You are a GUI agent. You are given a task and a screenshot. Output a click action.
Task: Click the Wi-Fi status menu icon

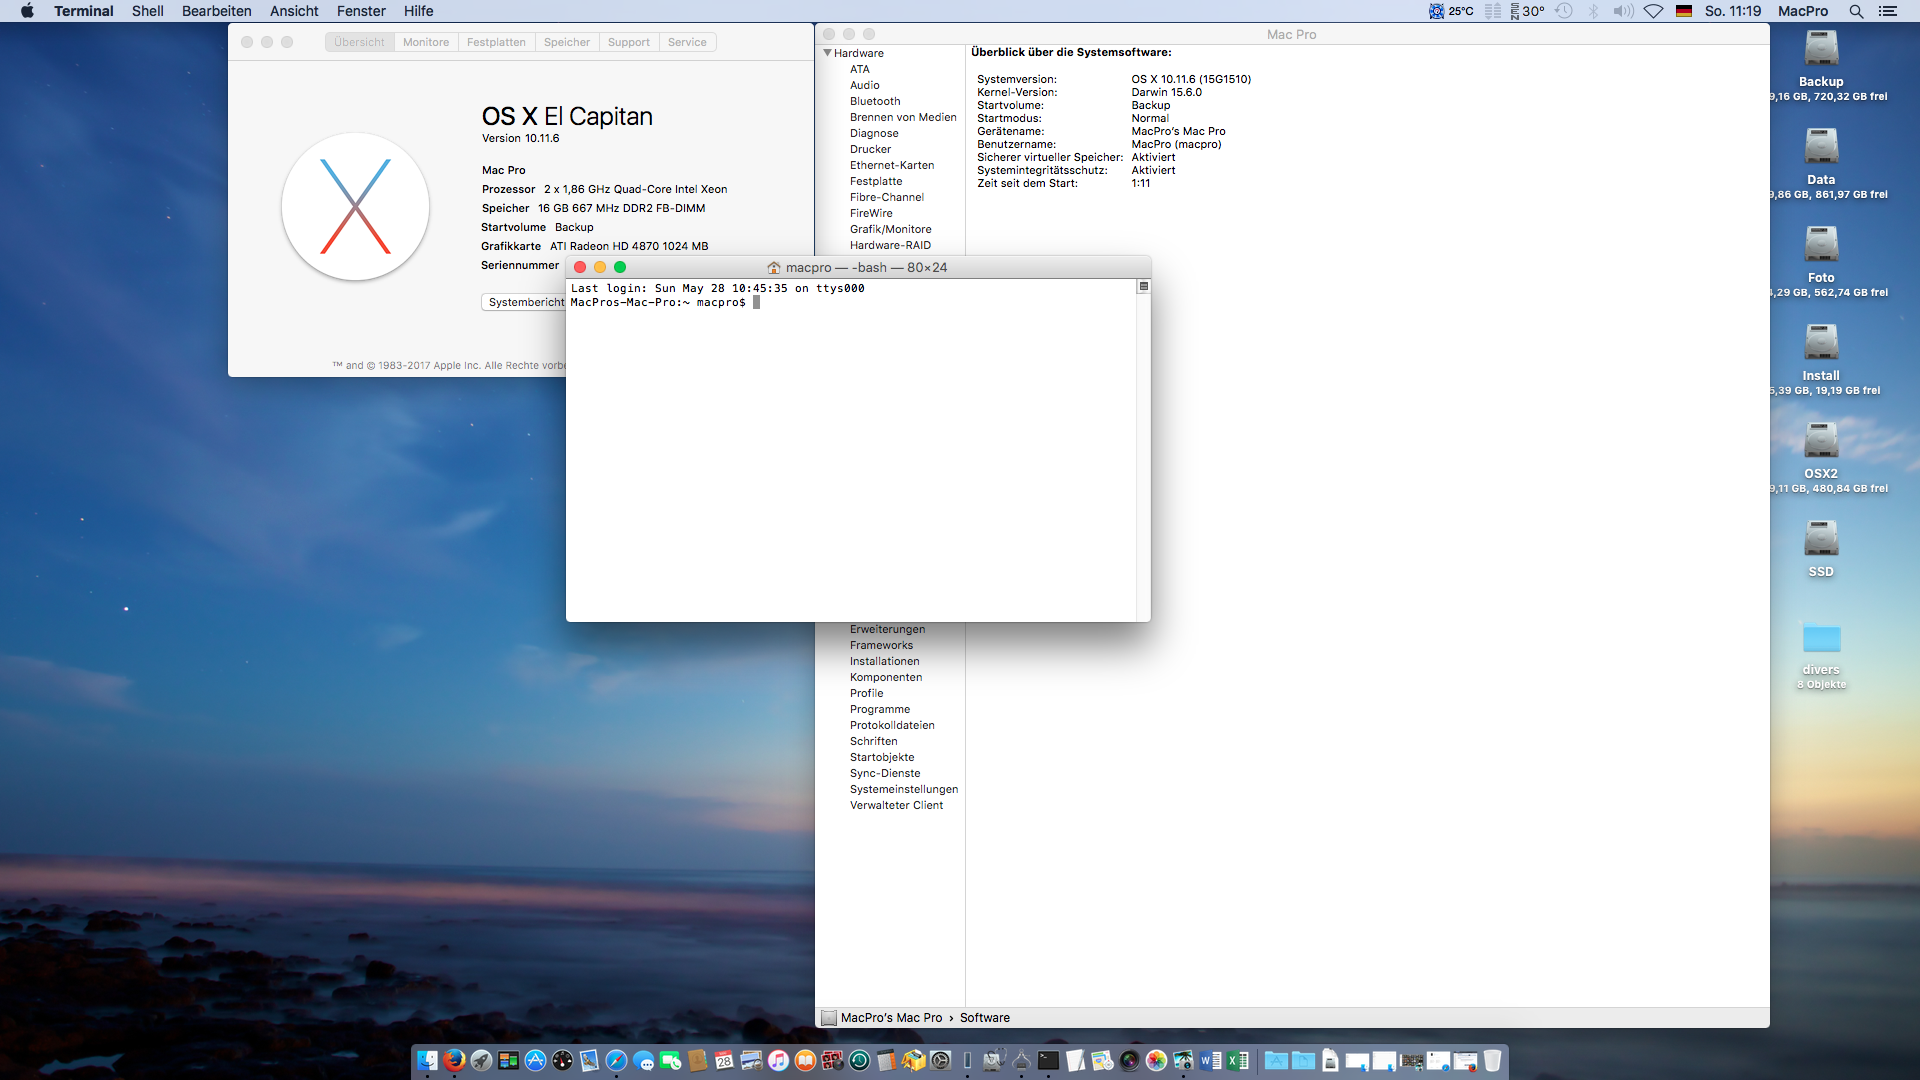[1653, 11]
